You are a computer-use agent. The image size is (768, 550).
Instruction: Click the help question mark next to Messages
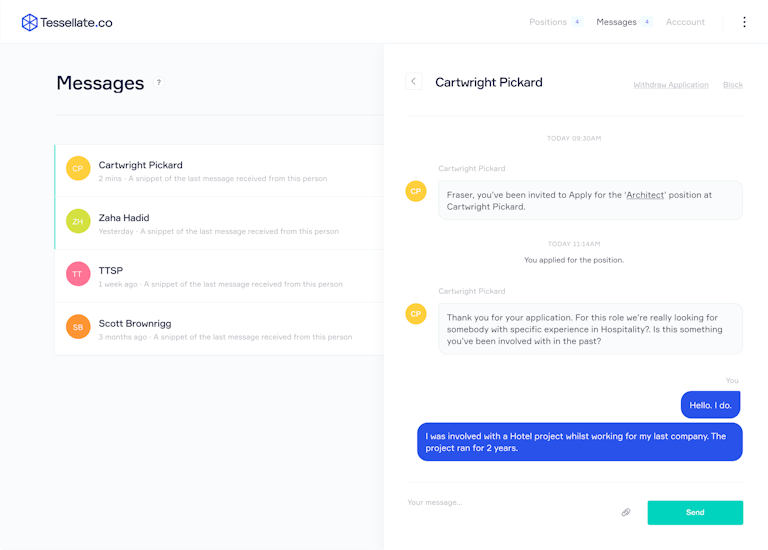pyautogui.click(x=159, y=83)
